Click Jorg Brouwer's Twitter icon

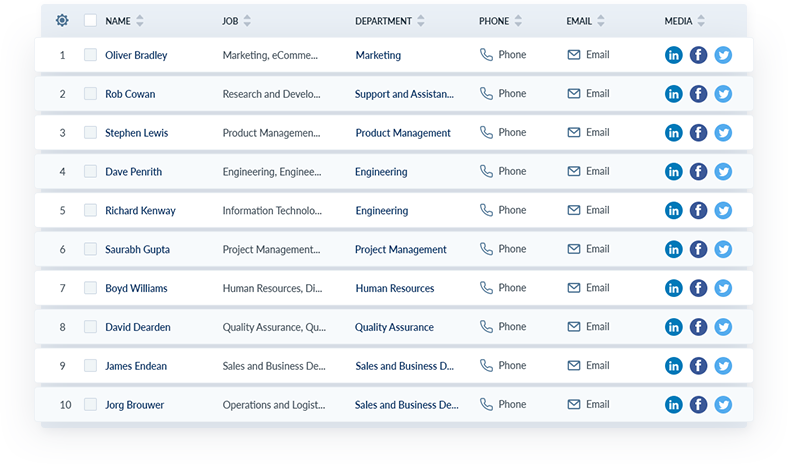point(723,404)
